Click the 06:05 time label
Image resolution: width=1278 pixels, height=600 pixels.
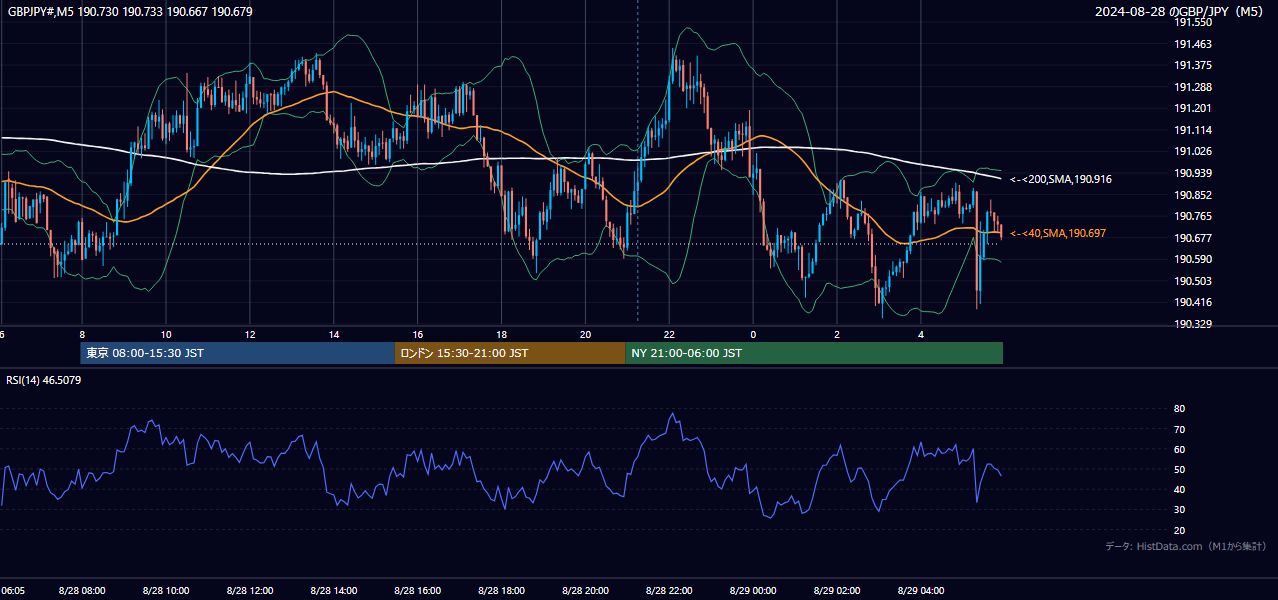13,591
